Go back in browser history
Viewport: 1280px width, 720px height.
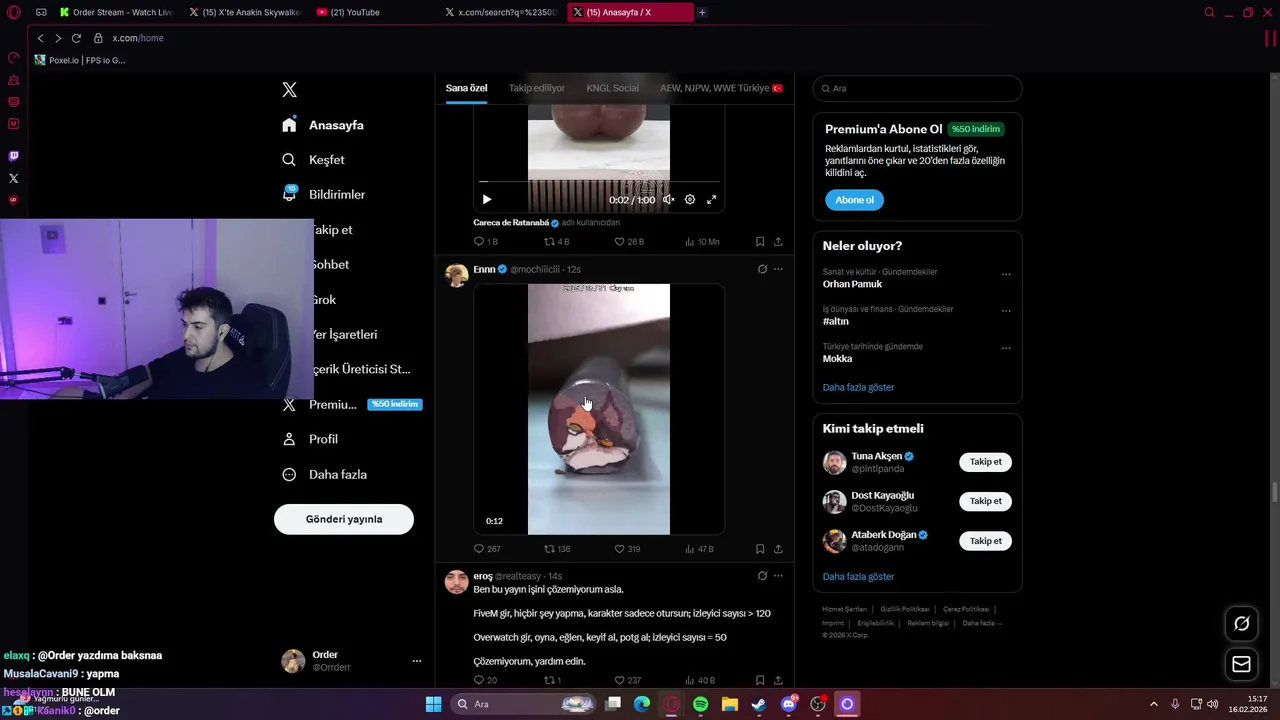tap(40, 38)
